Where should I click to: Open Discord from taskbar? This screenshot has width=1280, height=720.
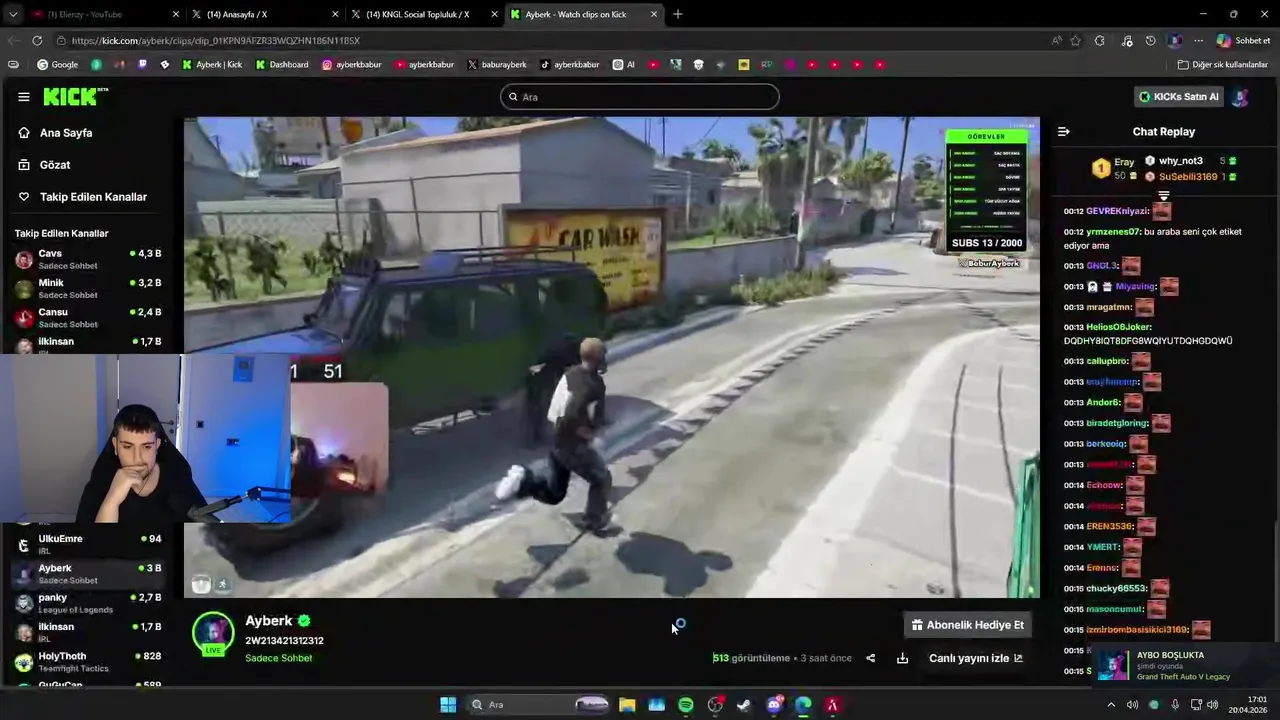point(774,705)
